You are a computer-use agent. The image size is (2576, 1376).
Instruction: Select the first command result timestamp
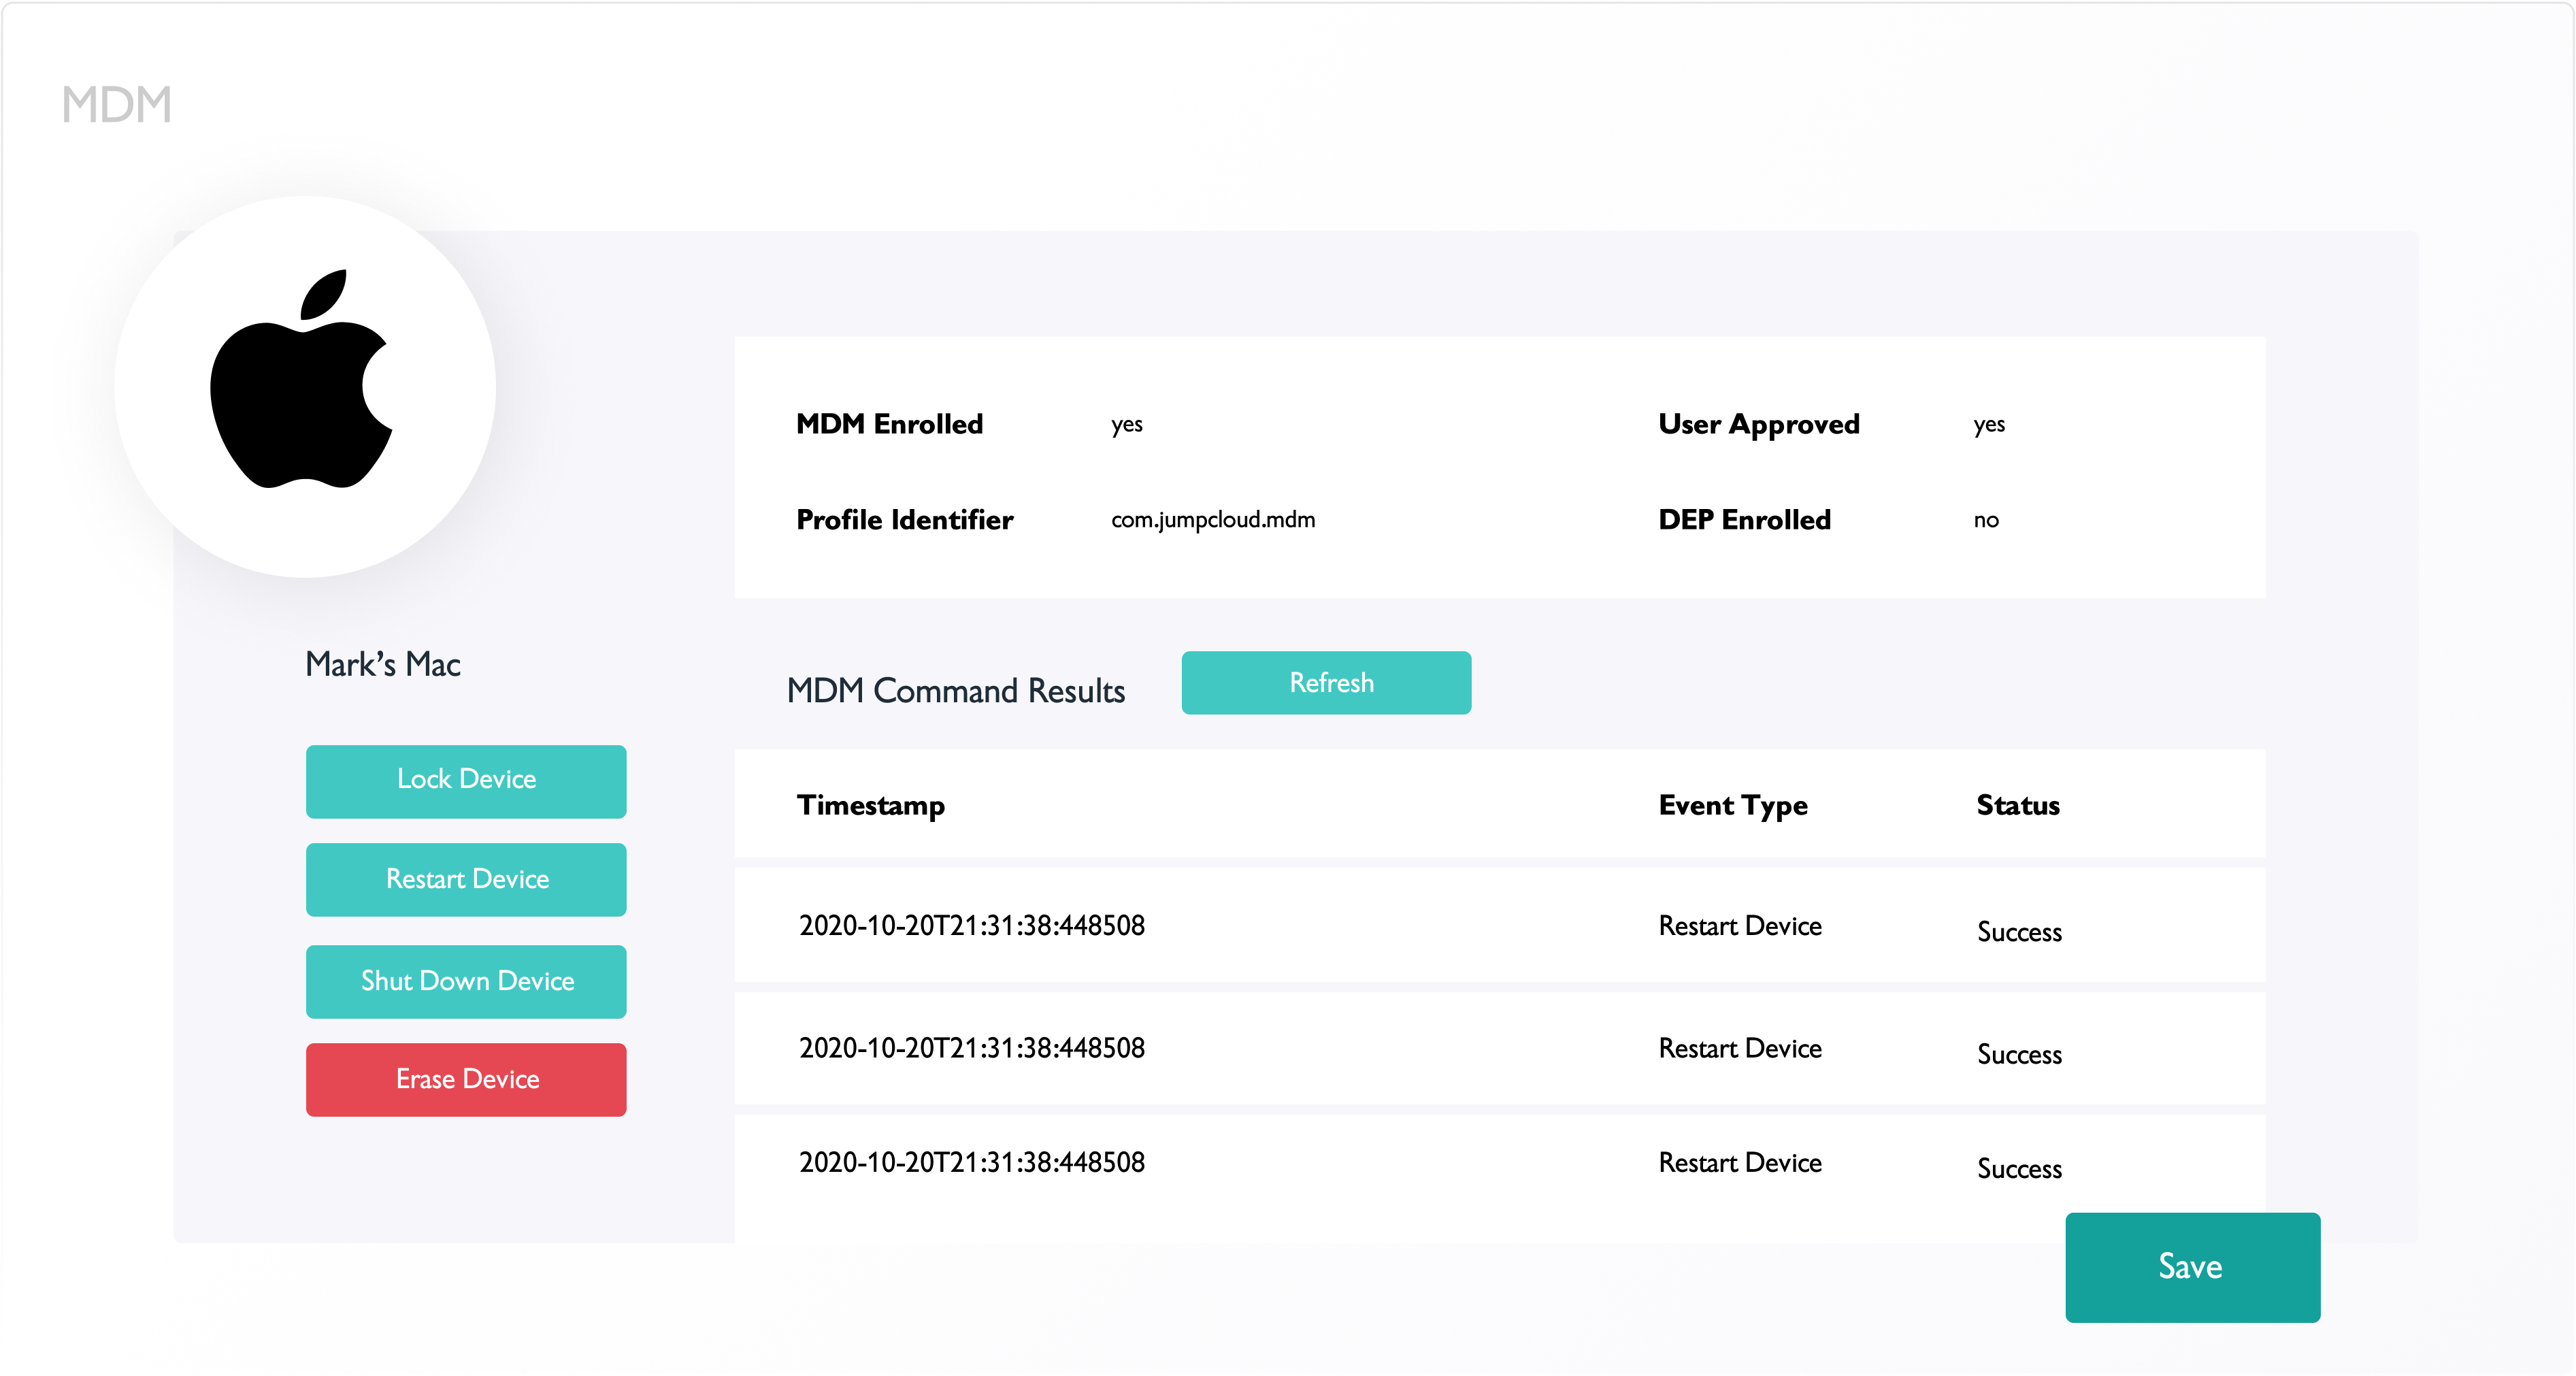971,925
